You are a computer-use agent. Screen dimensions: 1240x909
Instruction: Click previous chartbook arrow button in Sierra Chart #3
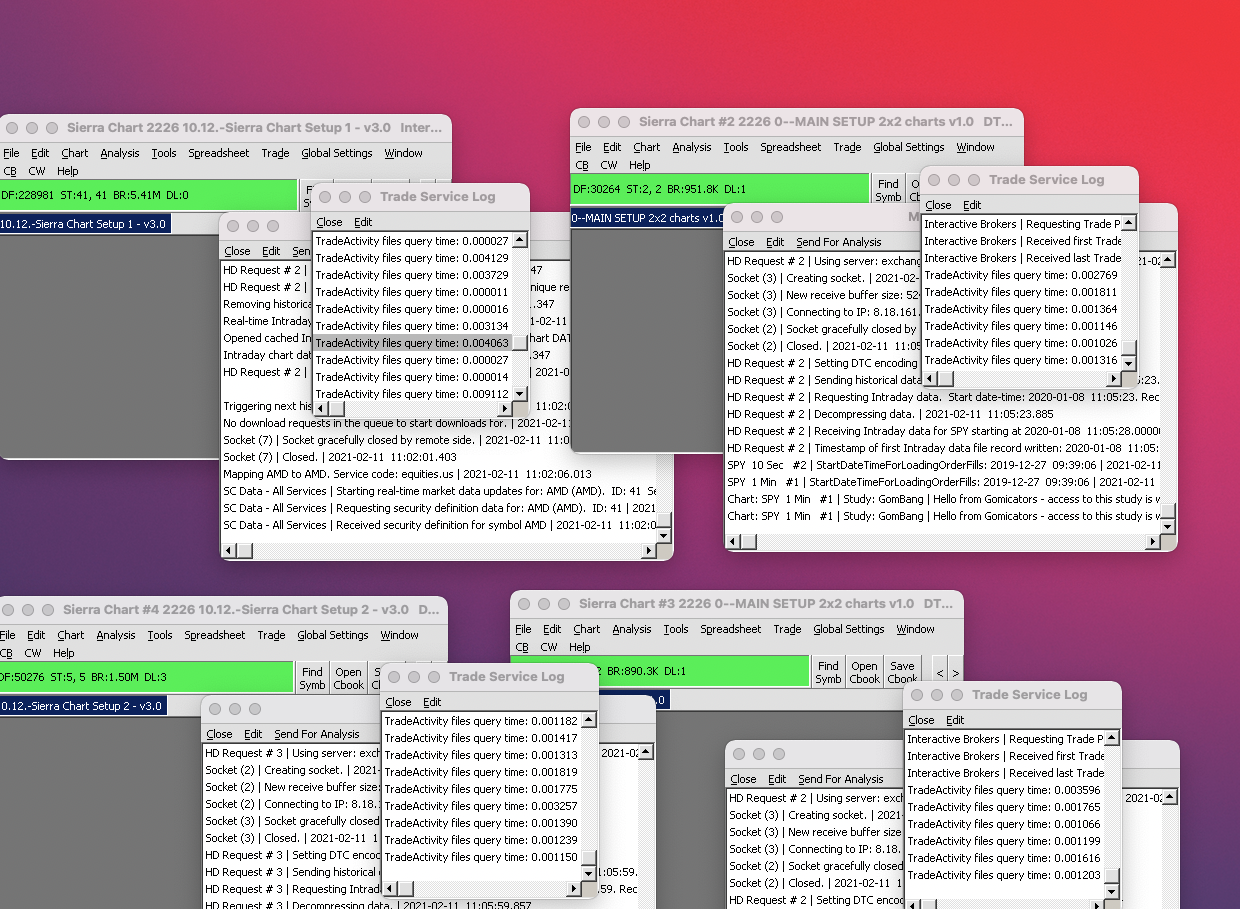[x=940, y=672]
